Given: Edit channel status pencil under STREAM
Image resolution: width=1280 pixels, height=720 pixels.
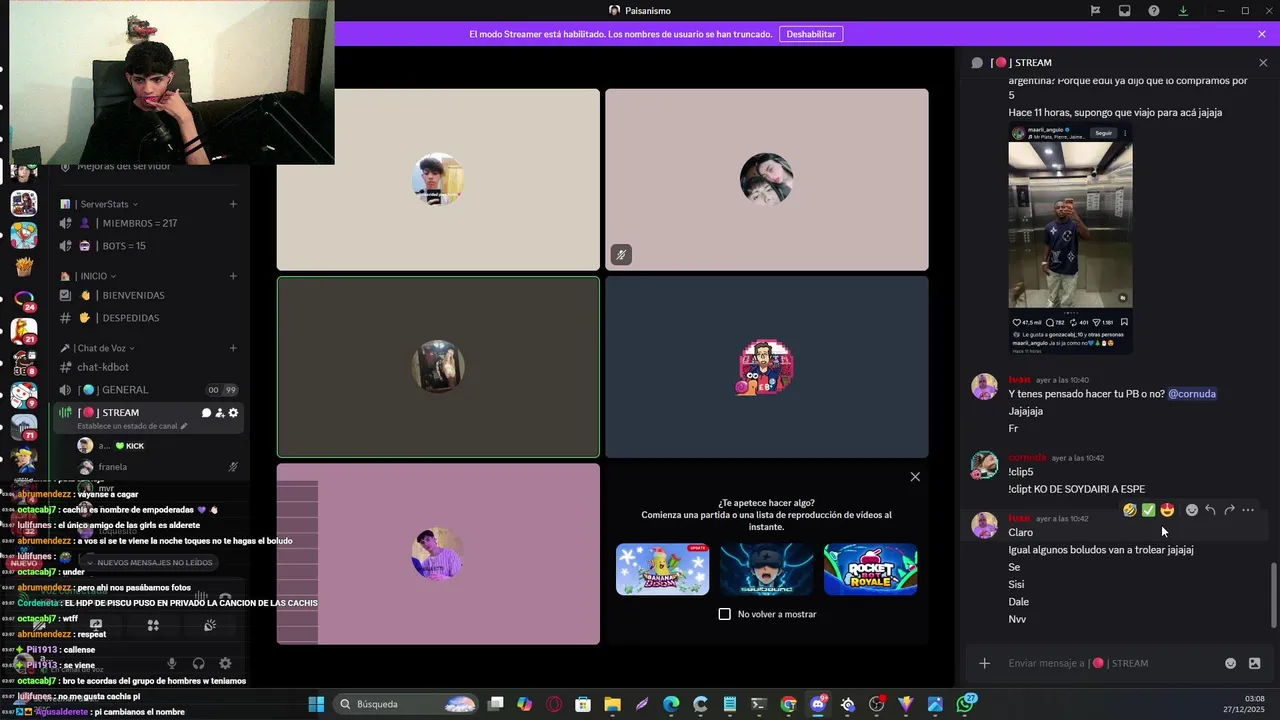Looking at the screenshot, I should coord(183,426).
